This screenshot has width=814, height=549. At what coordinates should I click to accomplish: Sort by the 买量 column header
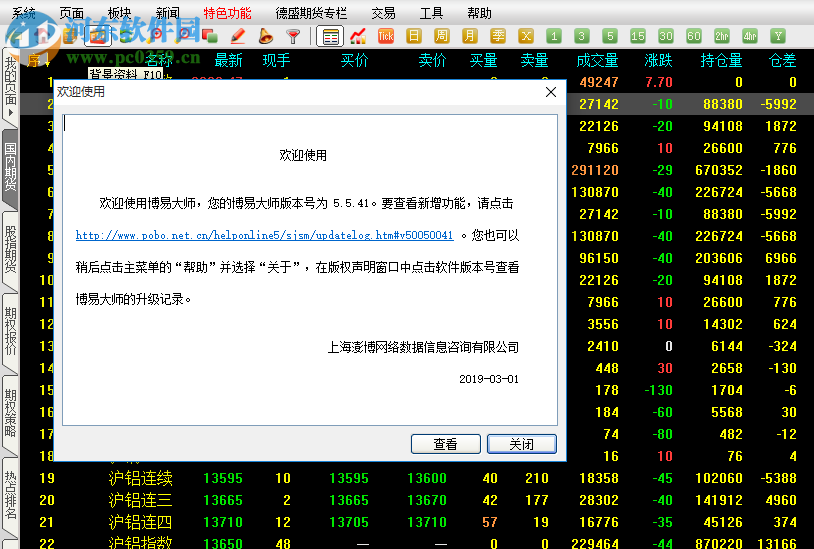pyautogui.click(x=483, y=61)
